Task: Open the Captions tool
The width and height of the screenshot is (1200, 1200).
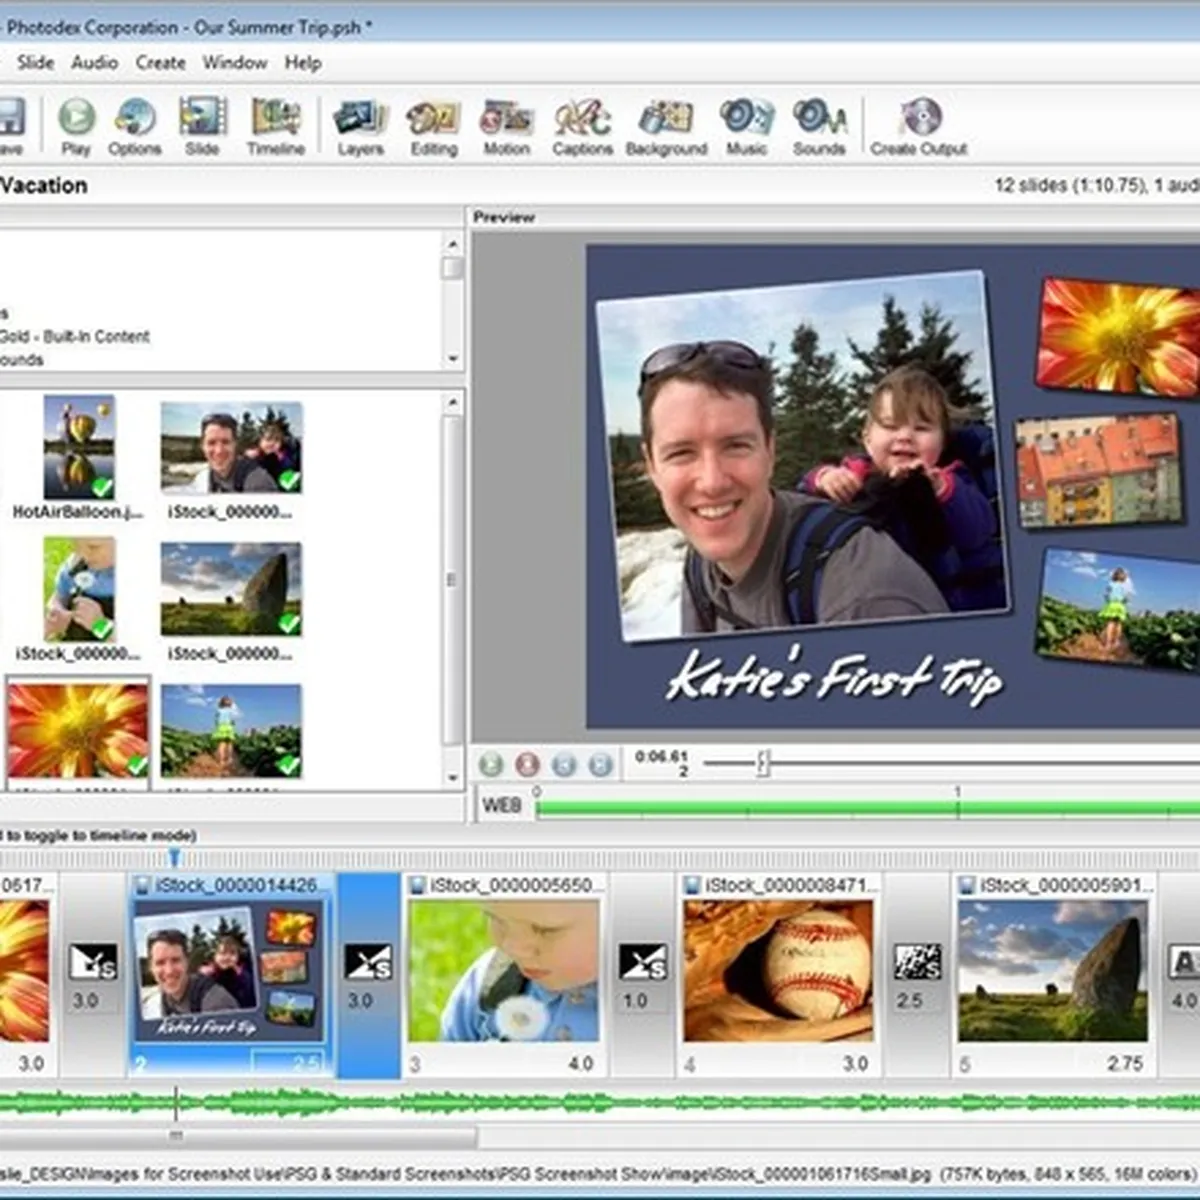Action: click(582, 118)
